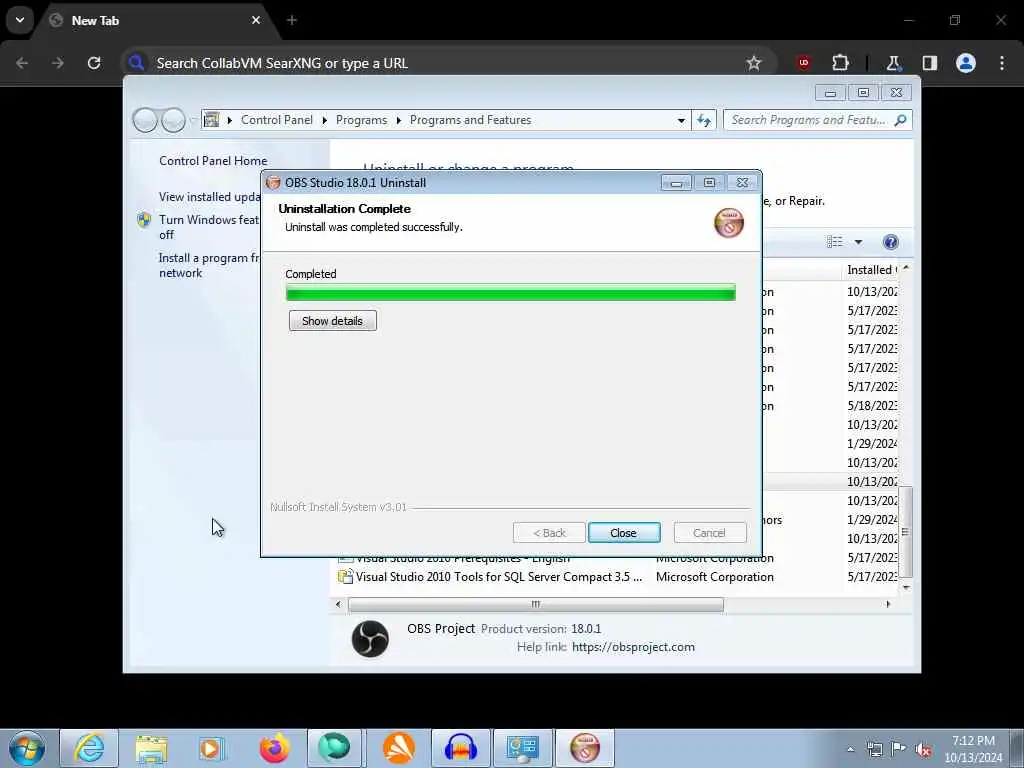Screen dimensions: 1024x768
Task: Open the tab search chevron in Chrome
Action: tap(20, 20)
